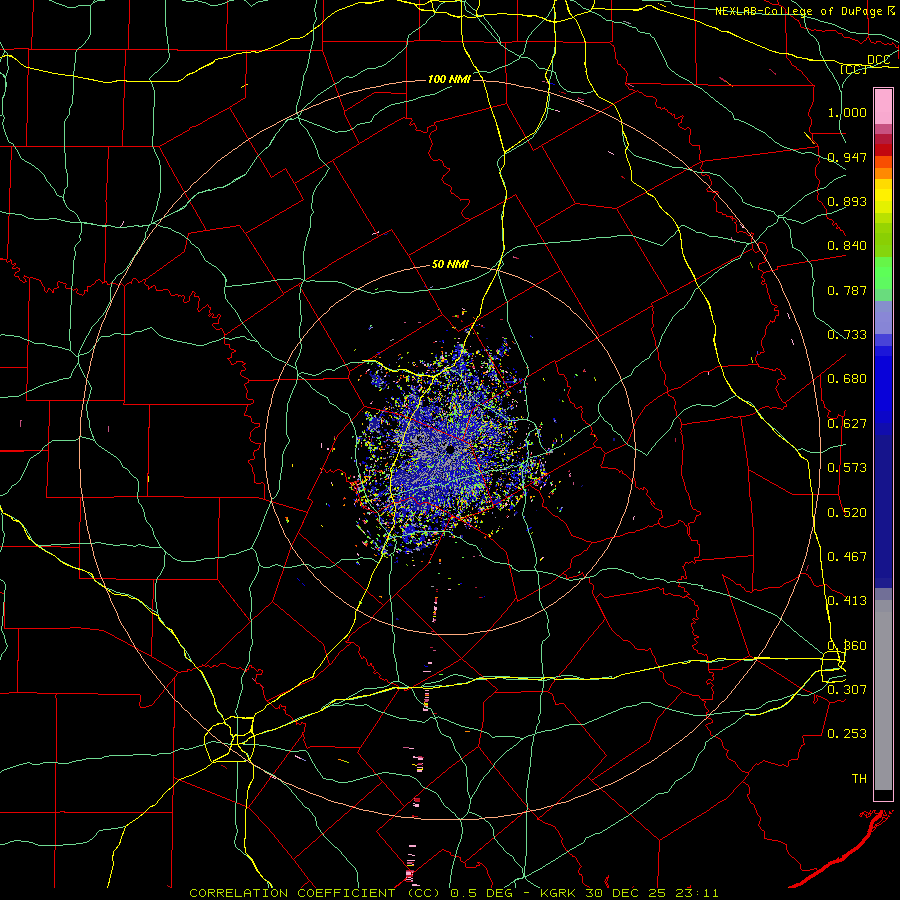Click the black radar site dot at center
This screenshot has height=900, width=900.
(451, 449)
